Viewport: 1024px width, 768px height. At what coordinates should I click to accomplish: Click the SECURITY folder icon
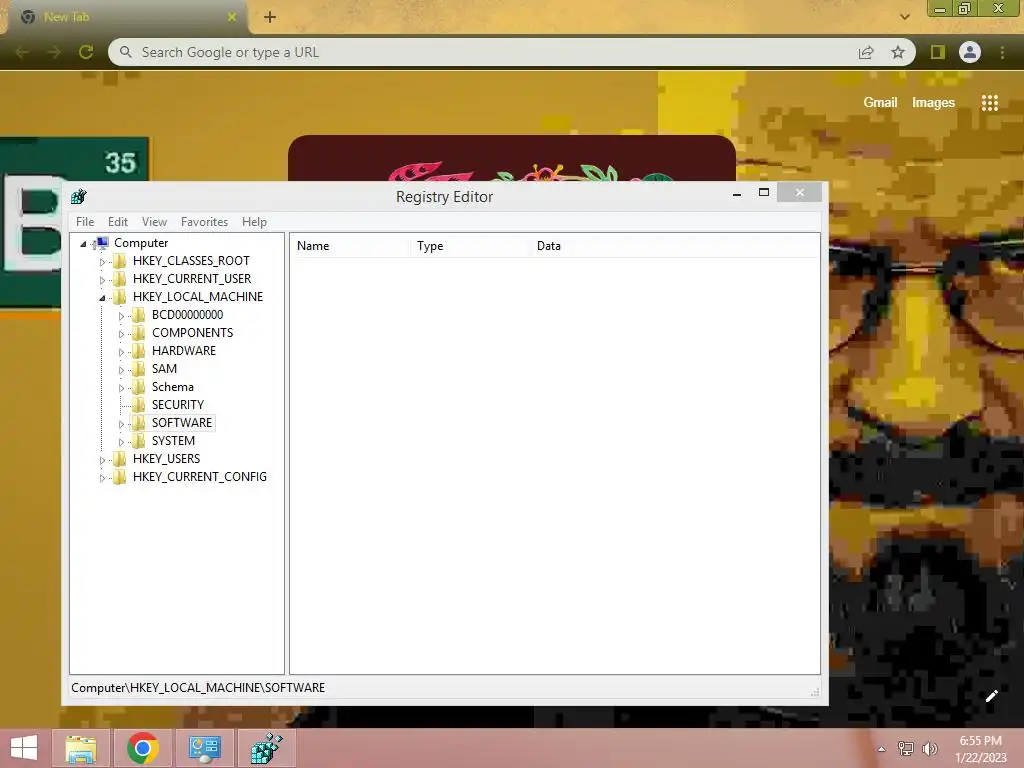(x=138, y=405)
